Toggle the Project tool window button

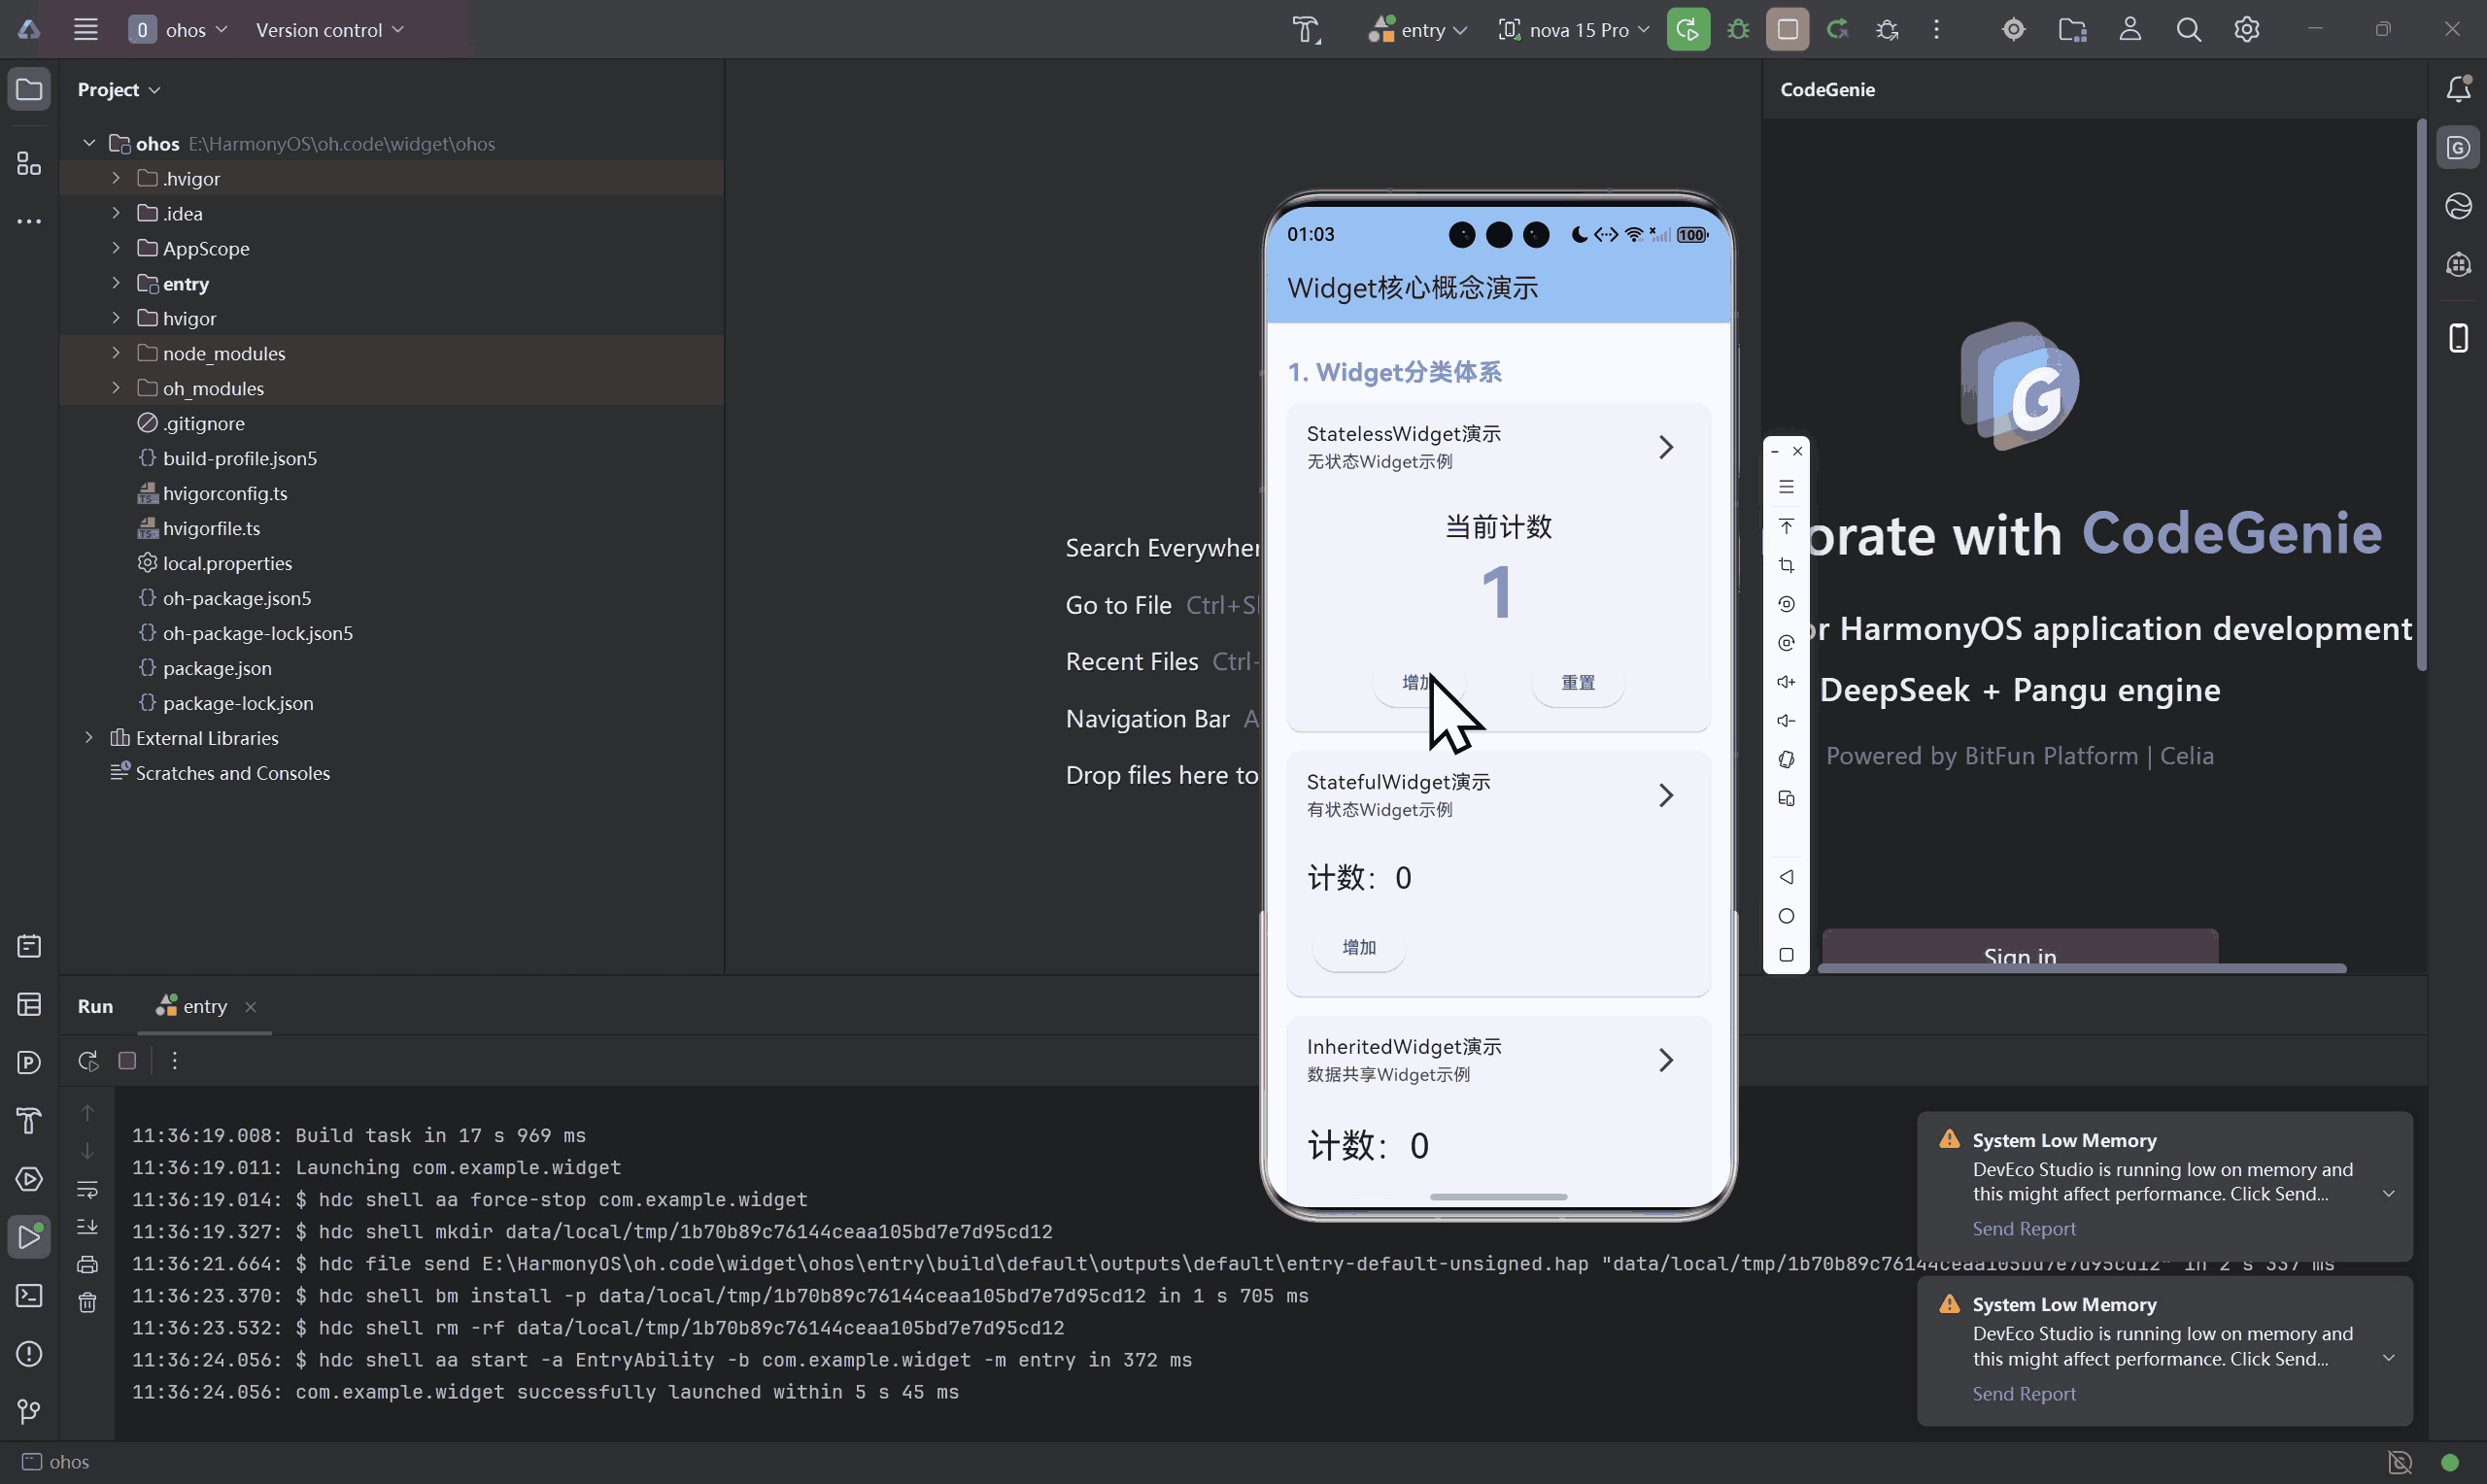[x=29, y=90]
